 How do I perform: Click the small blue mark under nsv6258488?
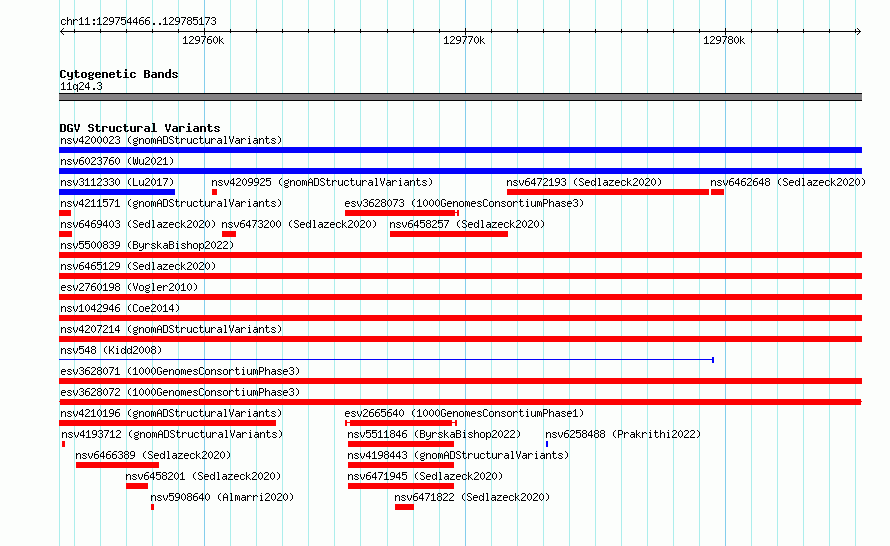click(x=547, y=444)
